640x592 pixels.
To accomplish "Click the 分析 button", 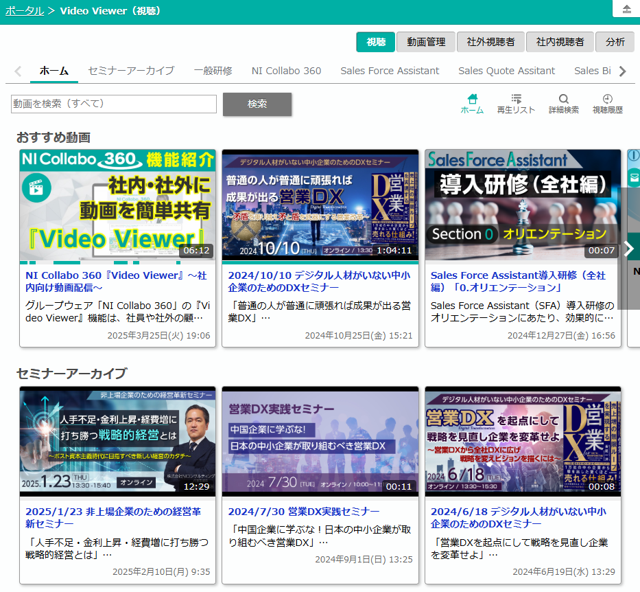I will (x=615, y=42).
